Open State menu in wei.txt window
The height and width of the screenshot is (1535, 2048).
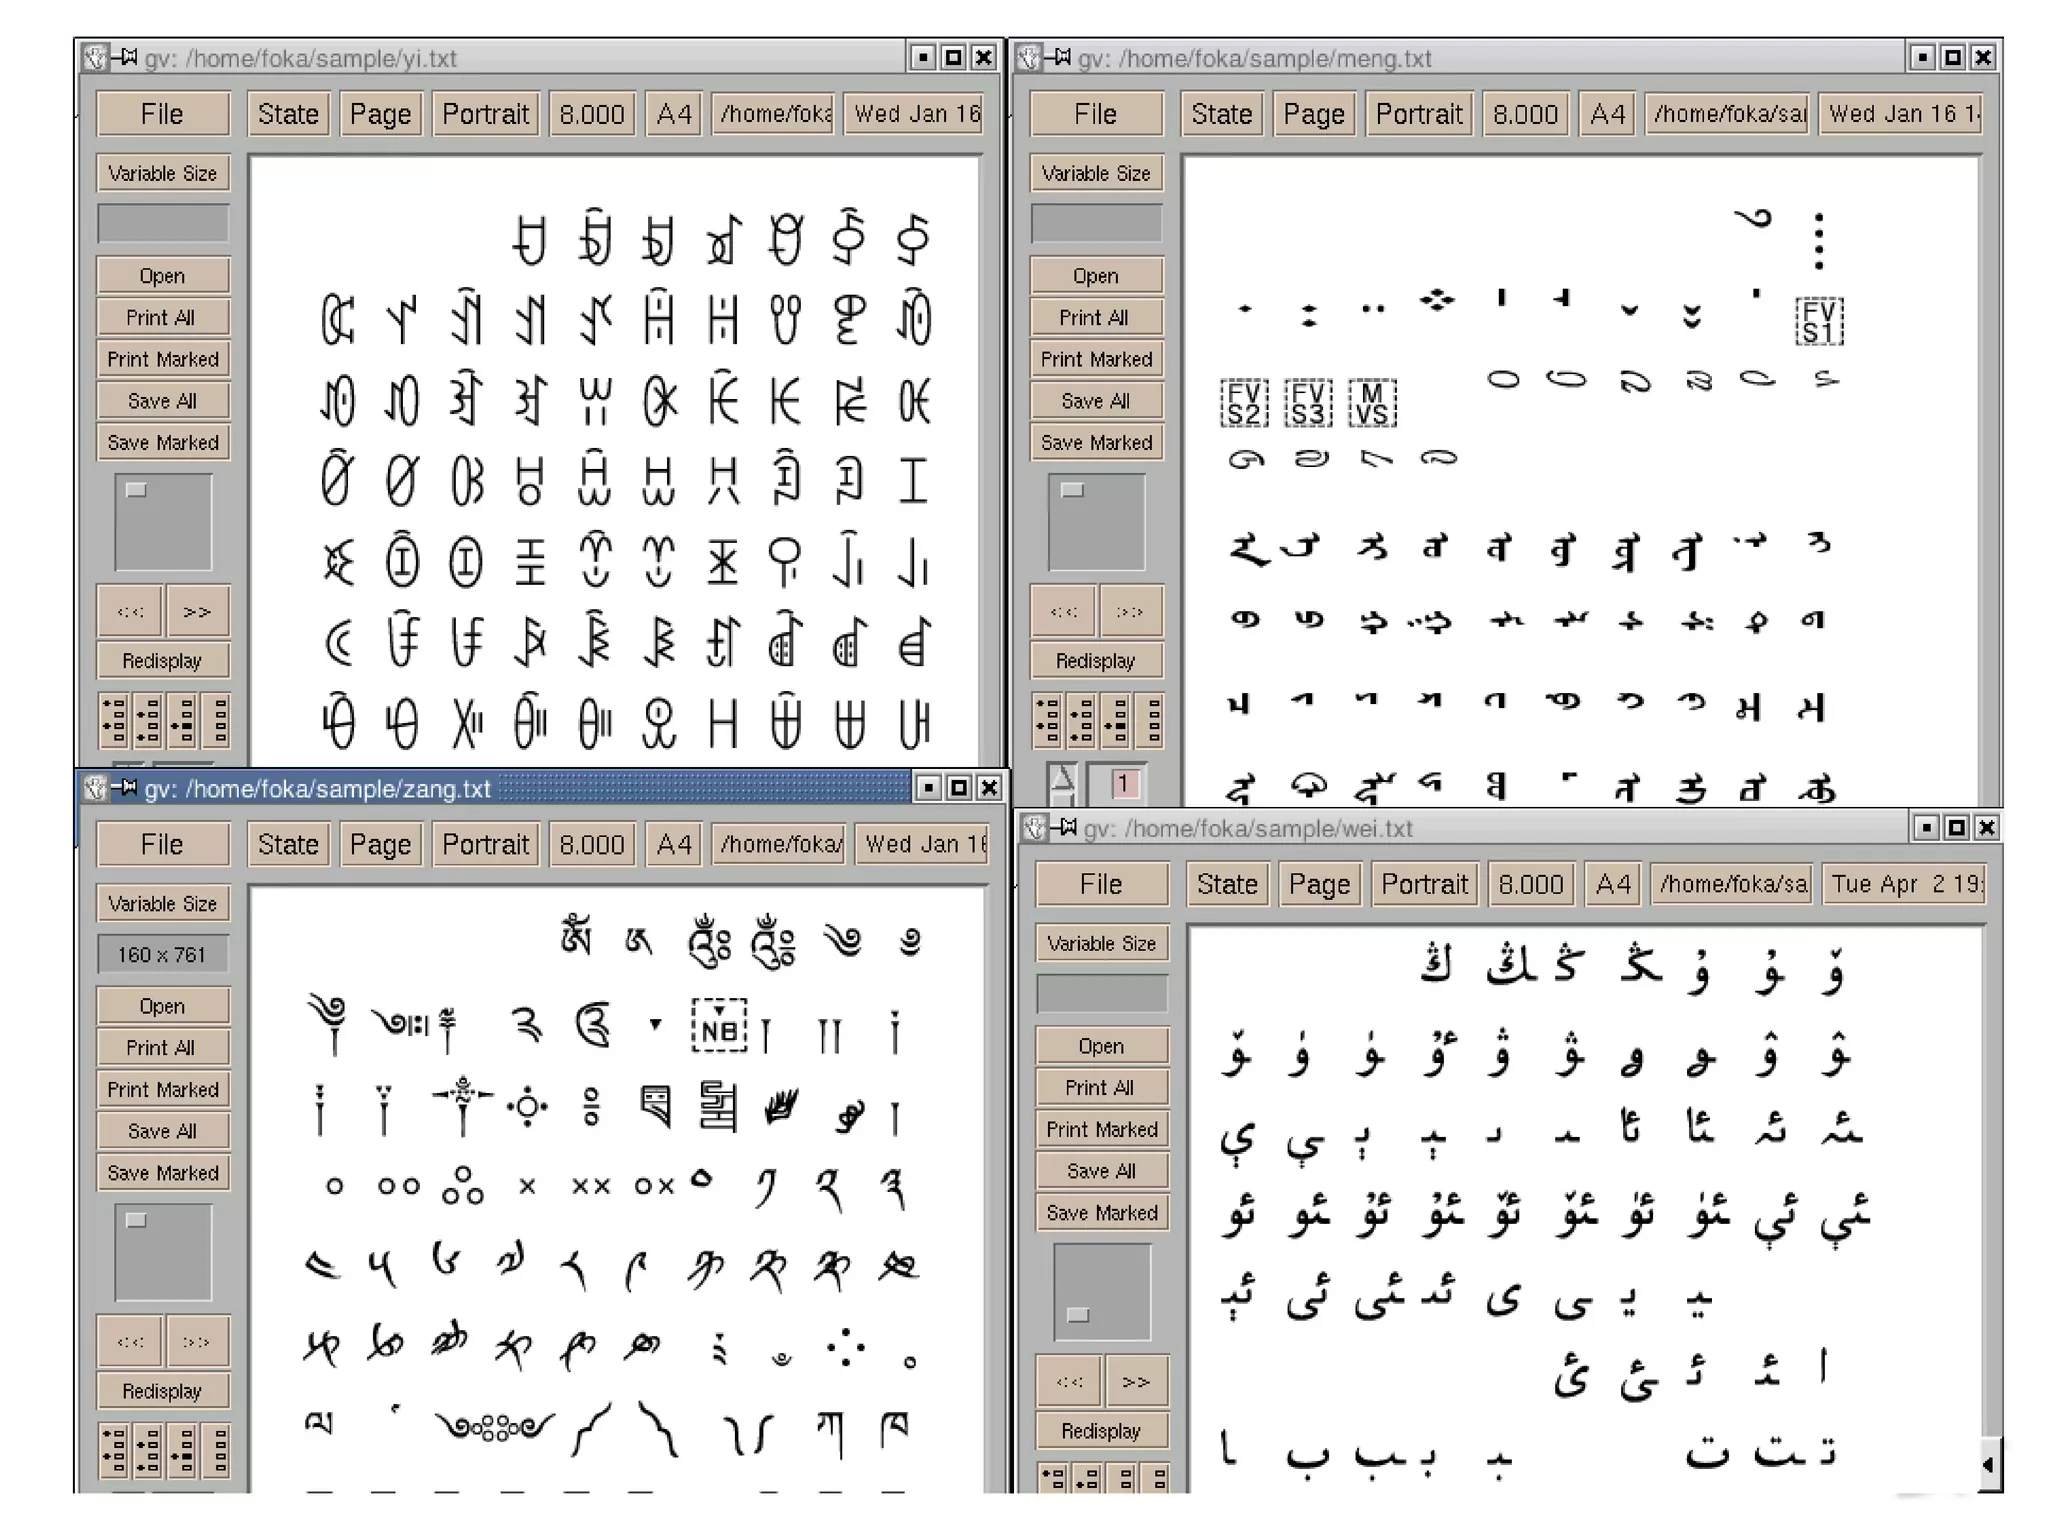(1226, 884)
